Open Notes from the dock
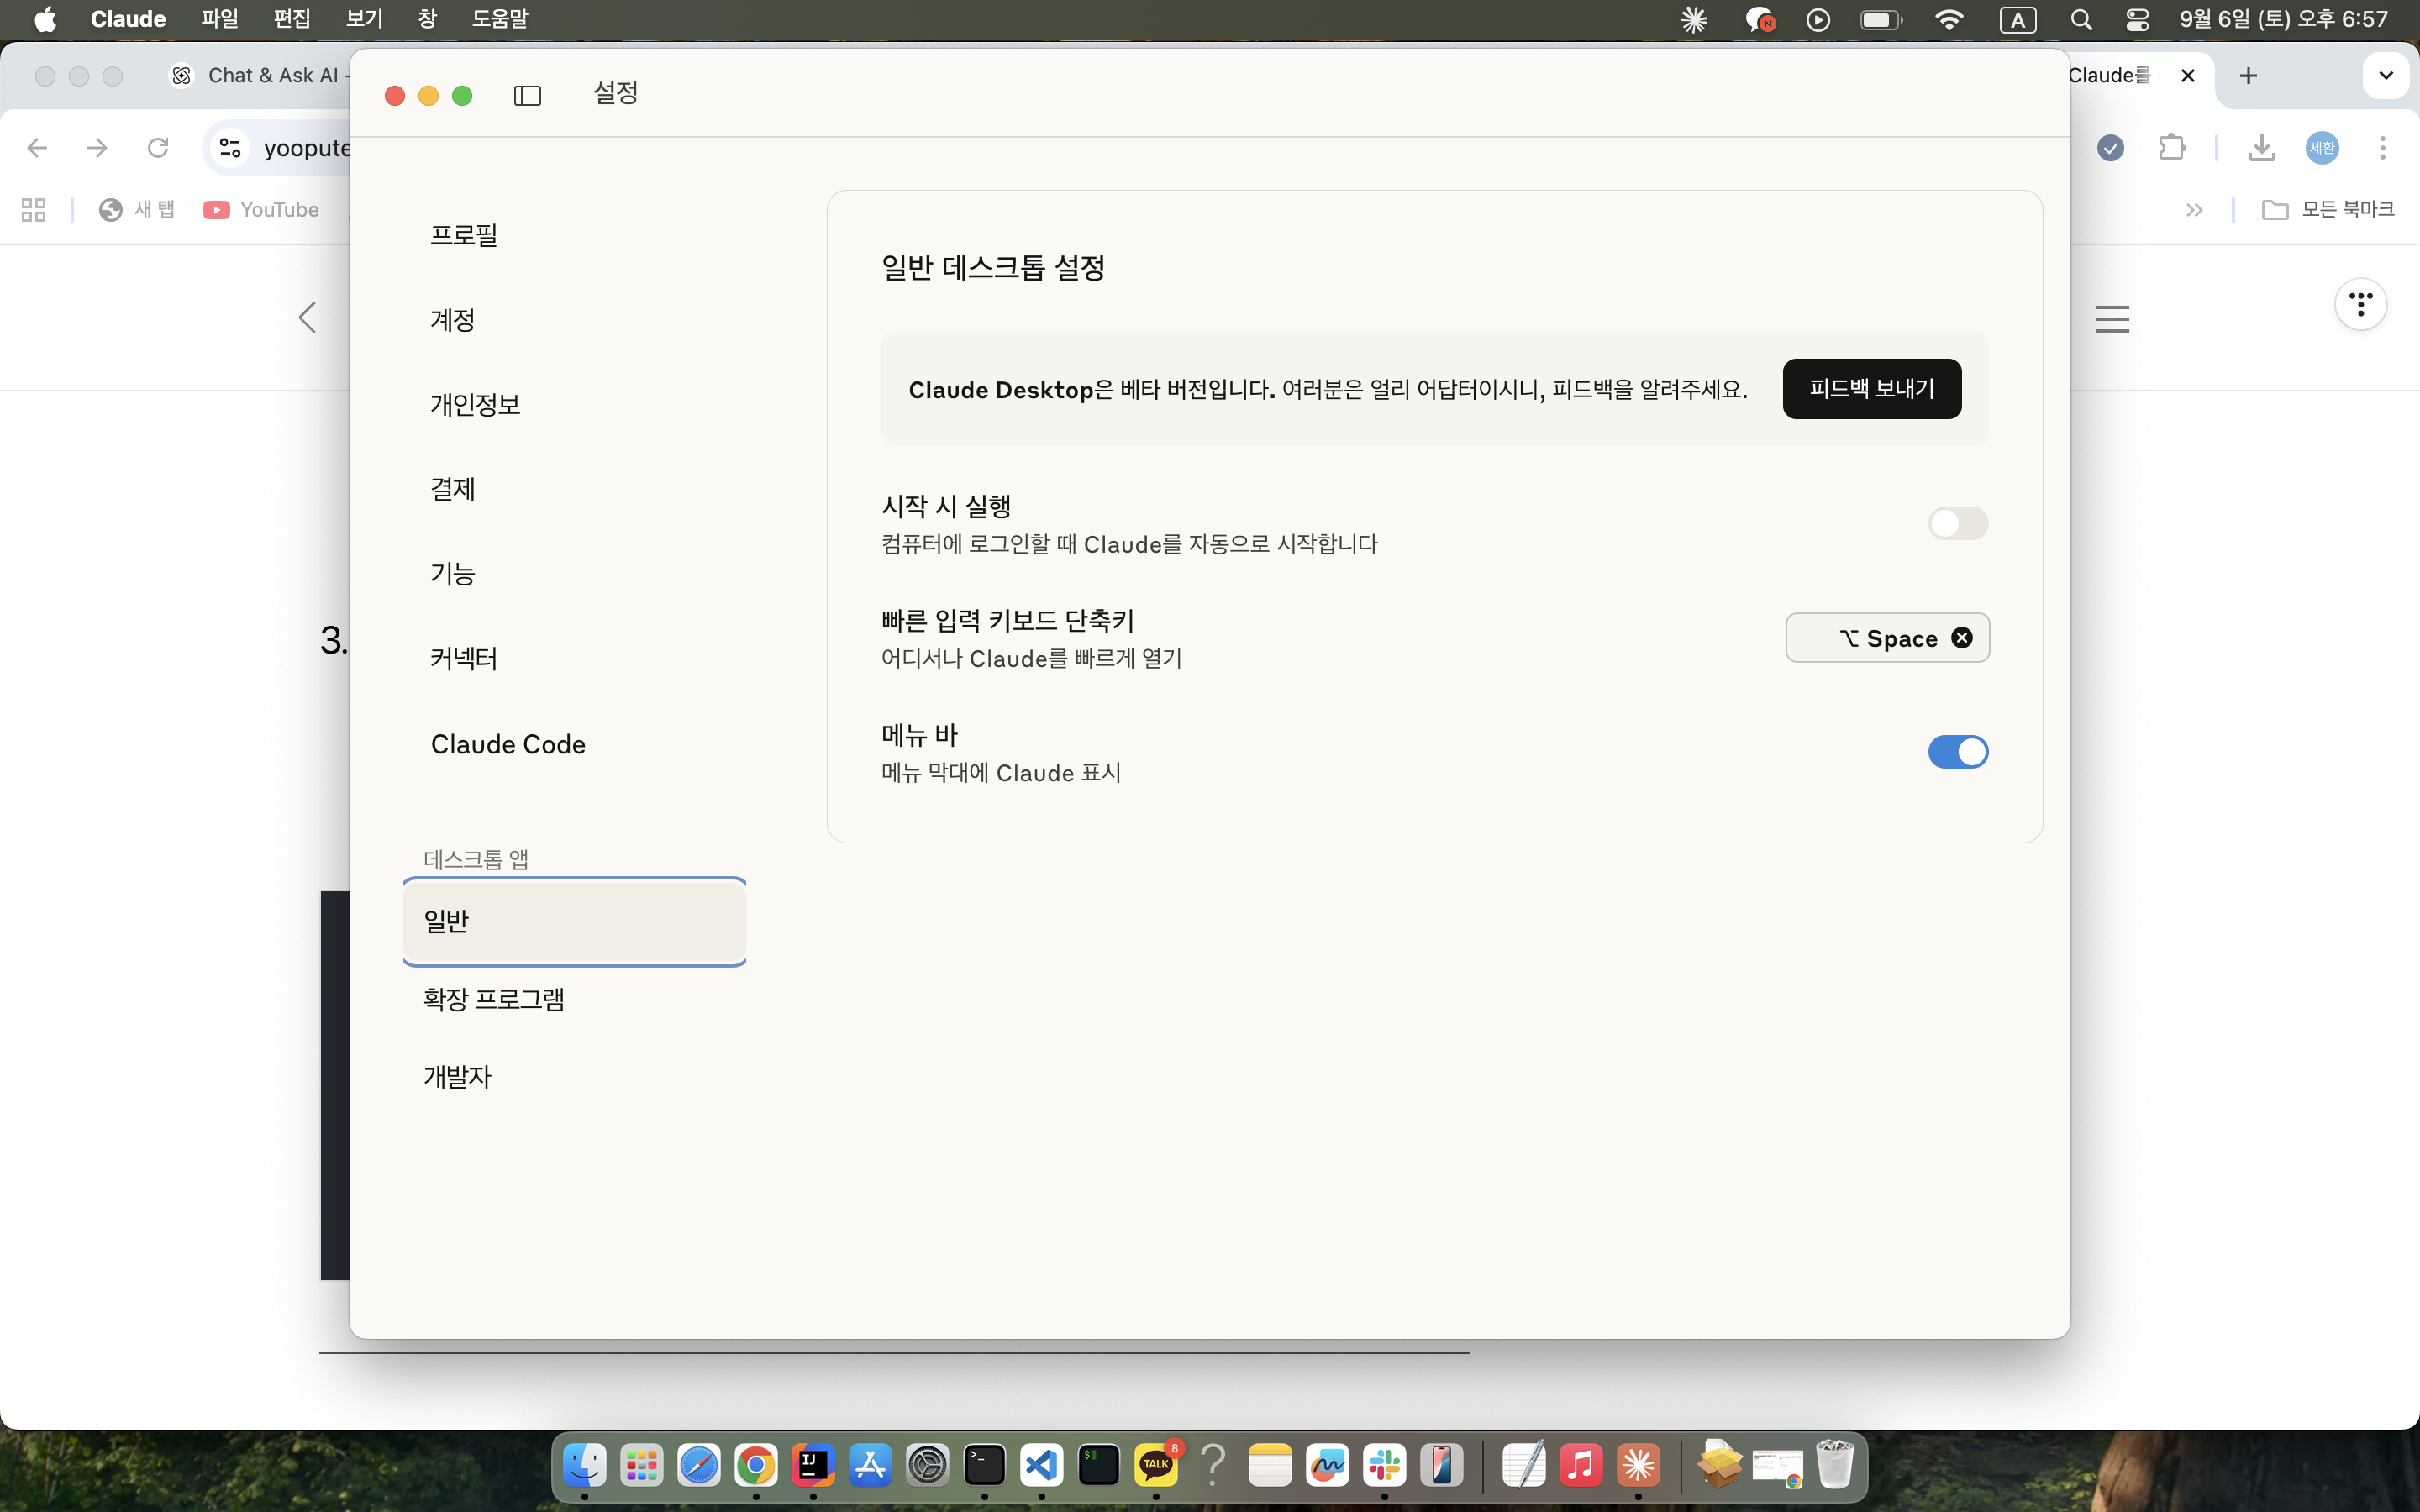This screenshot has height=1512, width=2420. pyautogui.click(x=1270, y=1466)
